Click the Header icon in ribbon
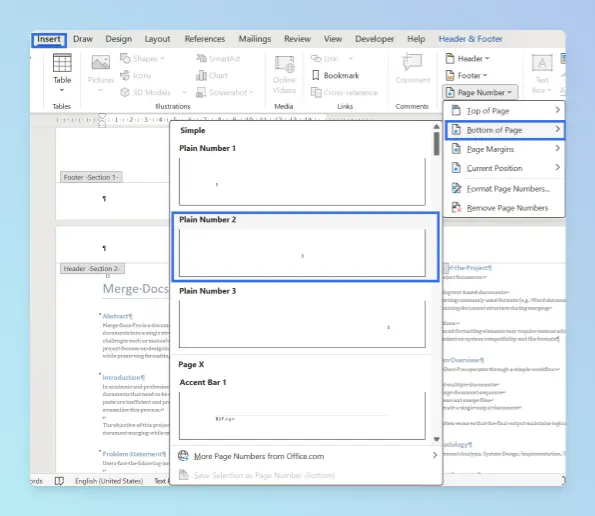The width and height of the screenshot is (595, 516). [x=450, y=58]
